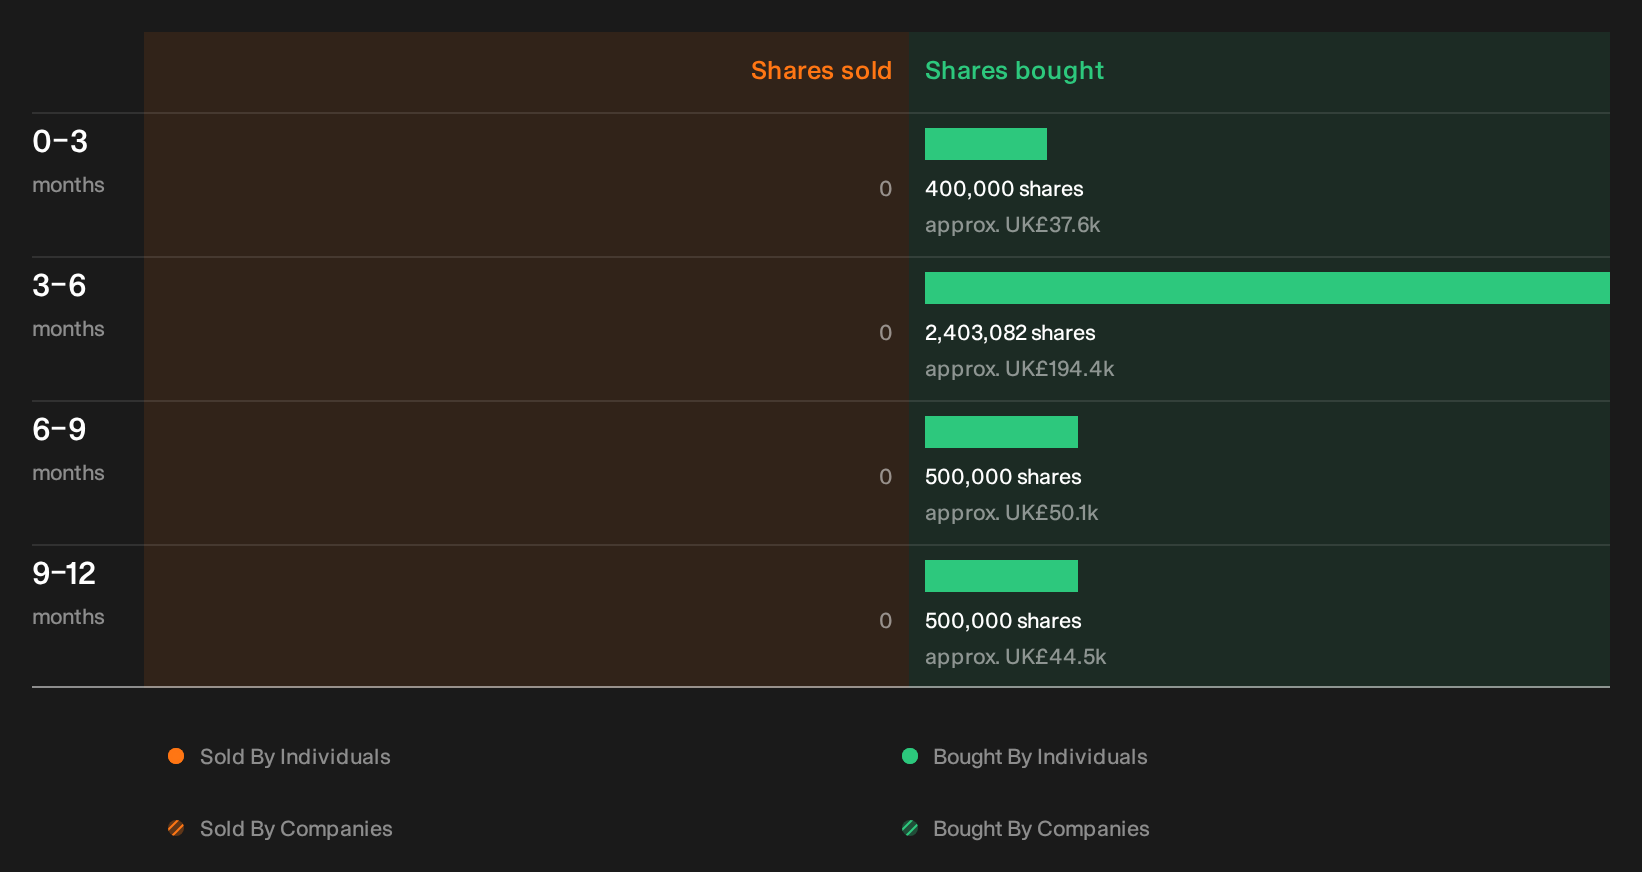Click the green Bought By Individuals legend dot
This screenshot has height=872, width=1642.
click(910, 756)
